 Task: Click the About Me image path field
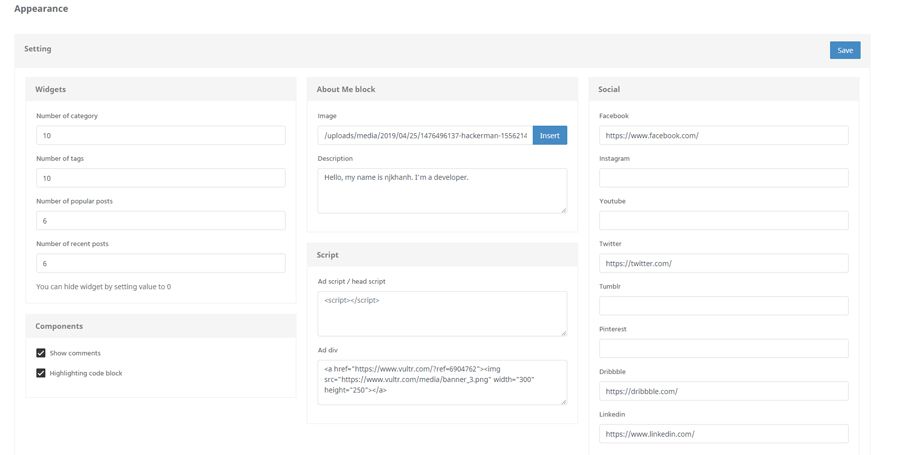pyautogui.click(x=424, y=135)
